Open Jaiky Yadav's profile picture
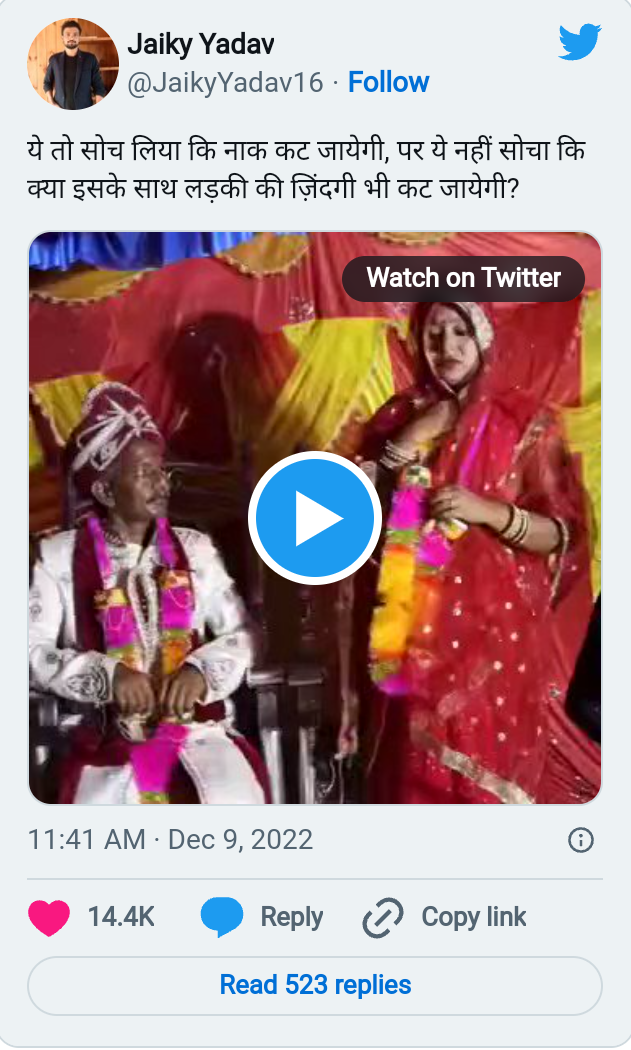The height and width of the screenshot is (1050, 631). click(72, 63)
